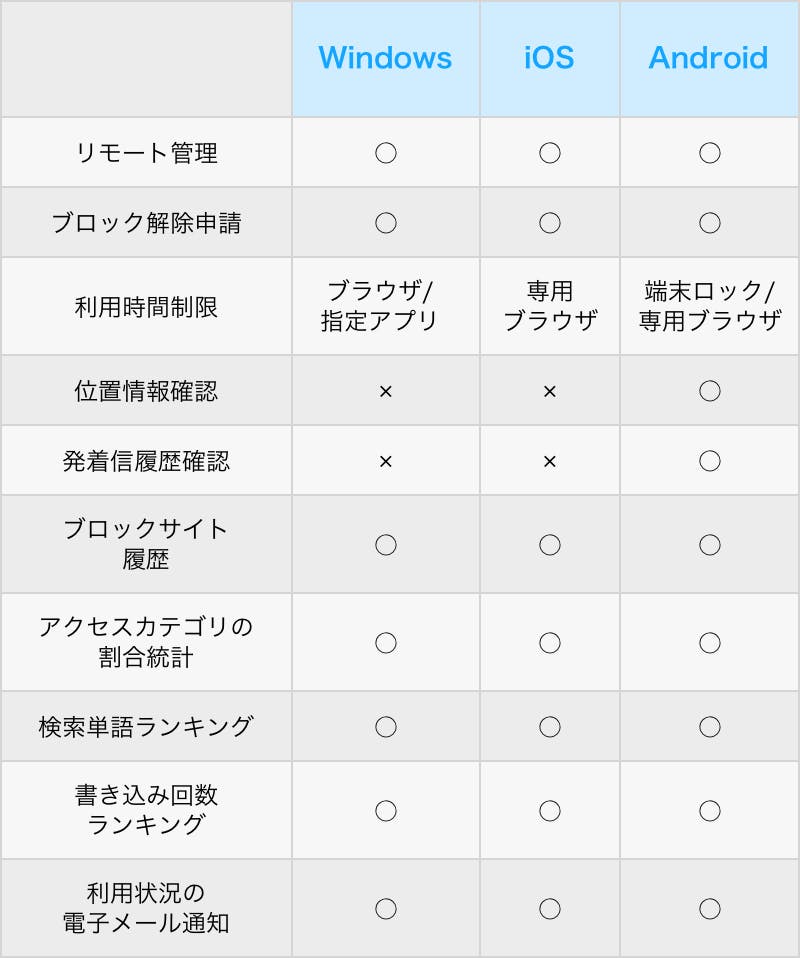Click the Windows column header
Image resolution: width=800 pixels, height=958 pixels.
pyautogui.click(x=385, y=58)
